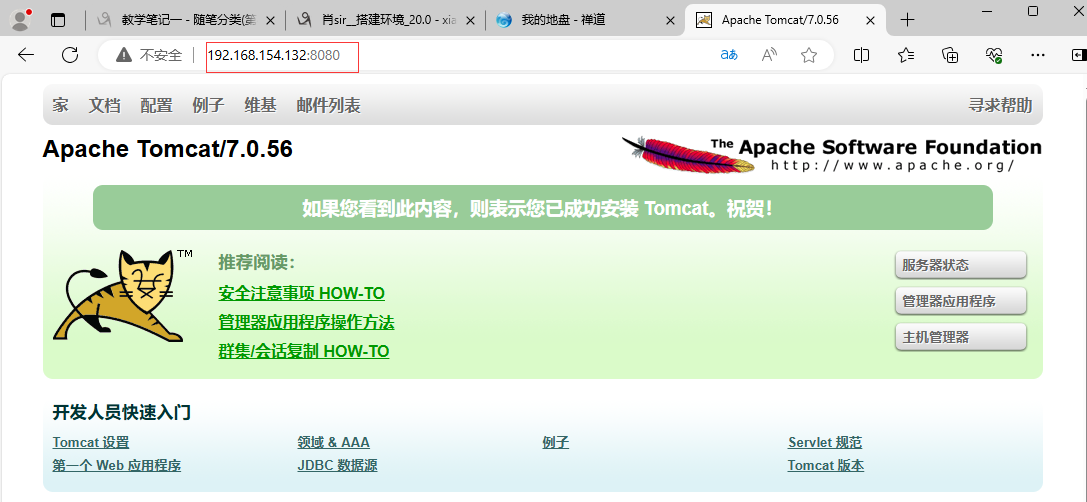Open the 群集/会话复制 HOW-TO link
The image size is (1087, 502).
point(304,352)
